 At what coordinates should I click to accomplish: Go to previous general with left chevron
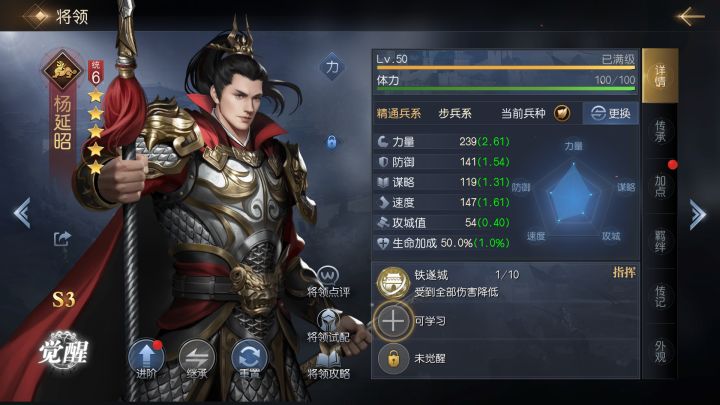pyautogui.click(x=22, y=213)
